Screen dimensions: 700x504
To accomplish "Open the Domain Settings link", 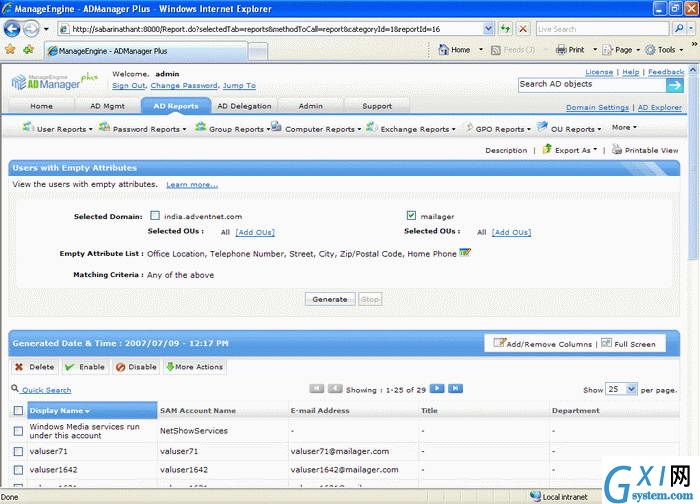I will [597, 108].
